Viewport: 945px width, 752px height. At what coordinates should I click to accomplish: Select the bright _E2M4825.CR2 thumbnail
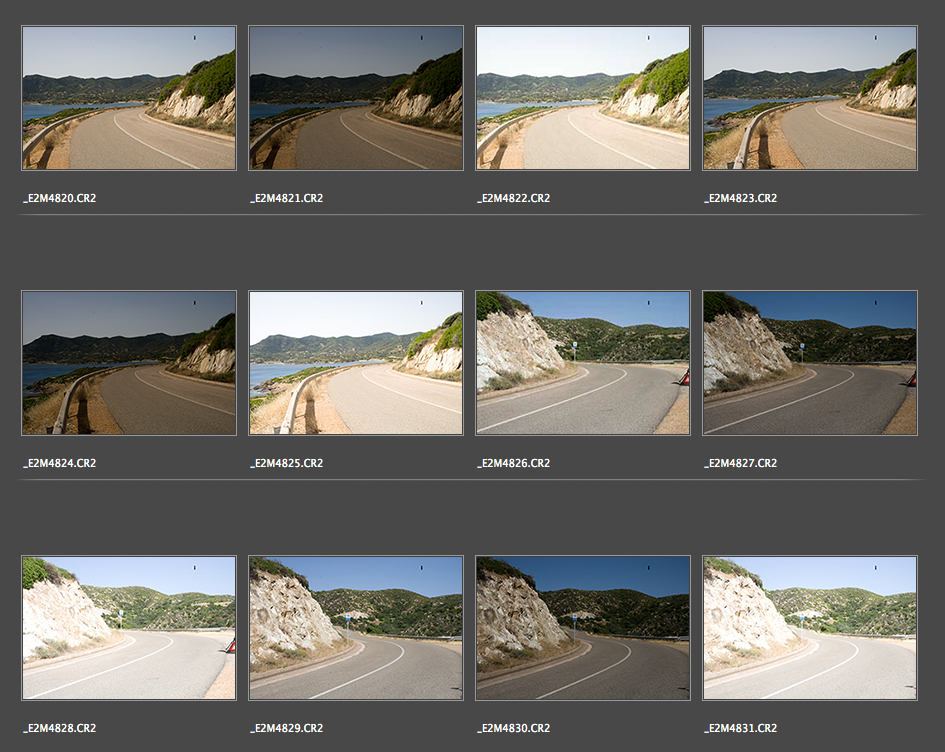coord(356,363)
